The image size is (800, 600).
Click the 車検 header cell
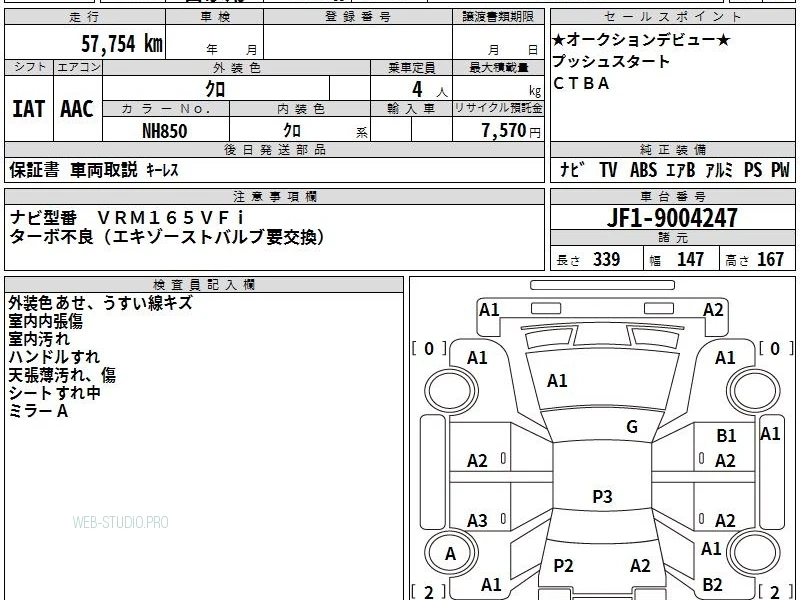(x=214, y=17)
